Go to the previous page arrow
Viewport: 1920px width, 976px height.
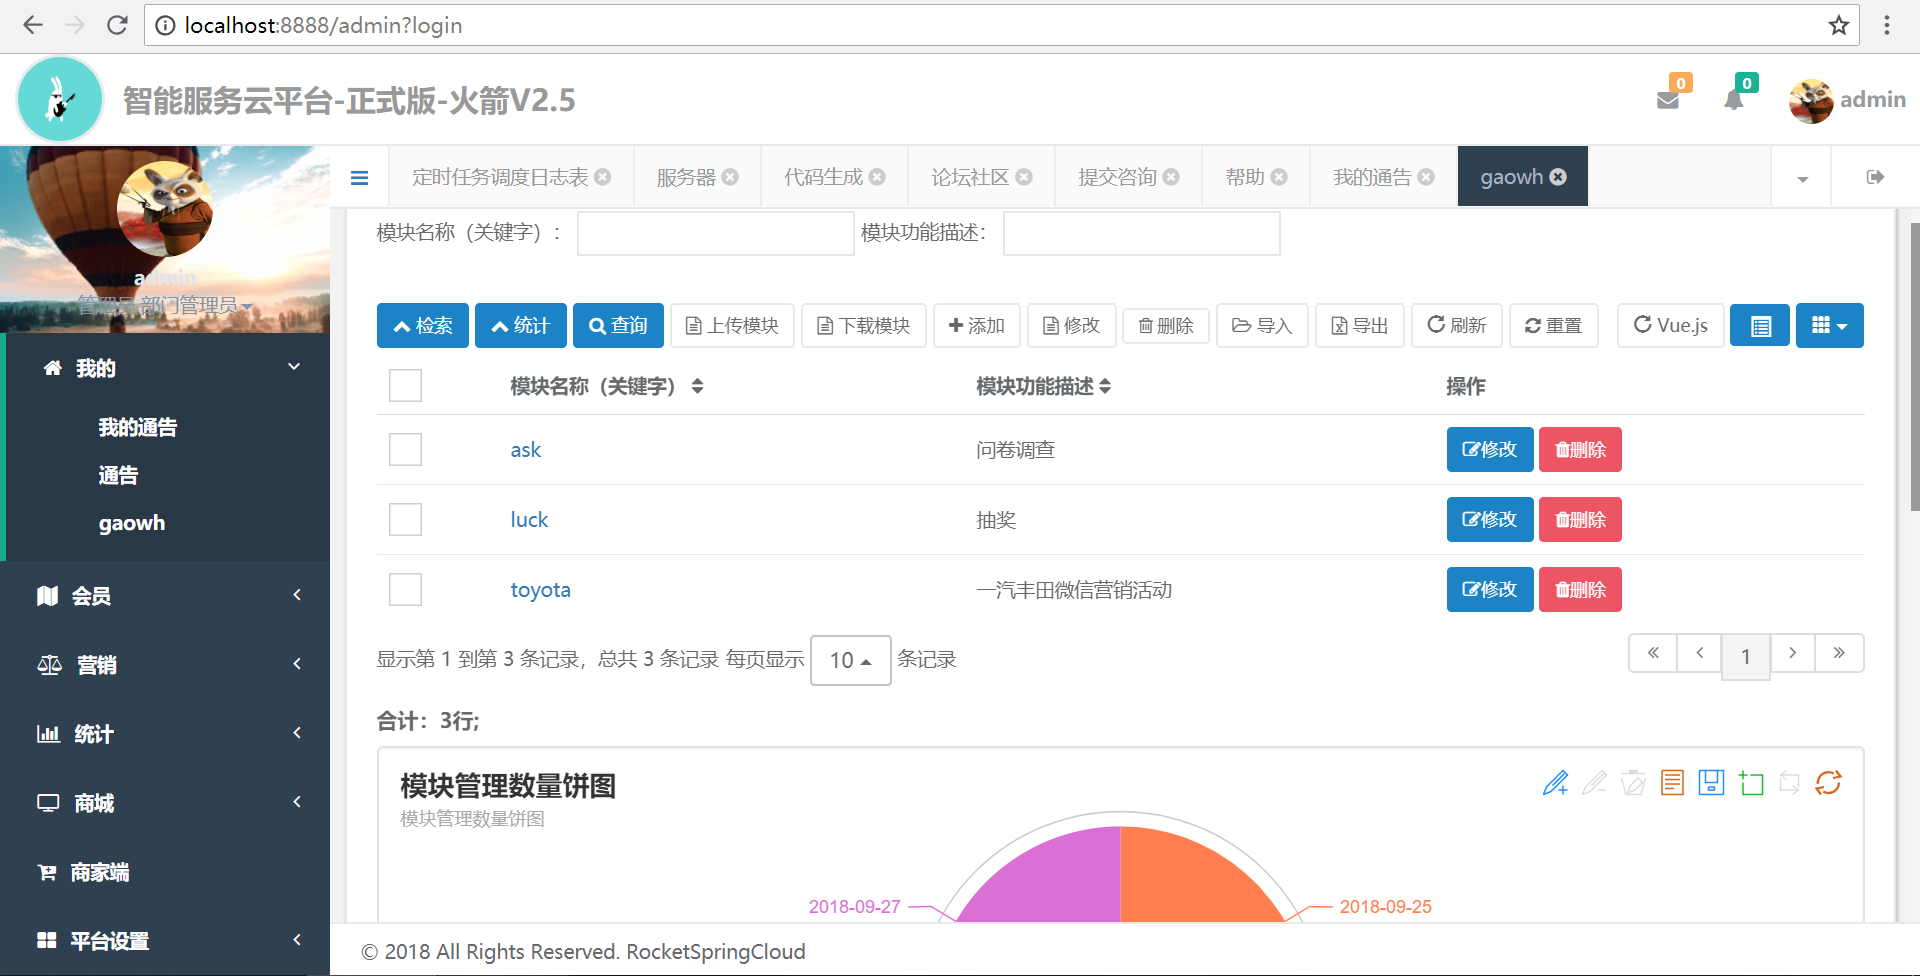point(1699,653)
